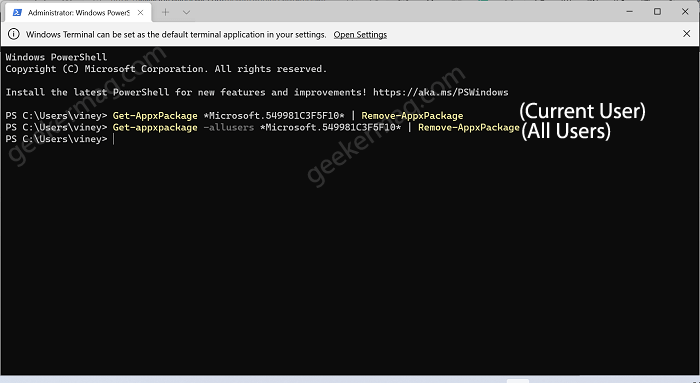This screenshot has height=383, width=700.
Task: Click the empty prompt on the last line
Action: pyautogui.click(x=60, y=139)
